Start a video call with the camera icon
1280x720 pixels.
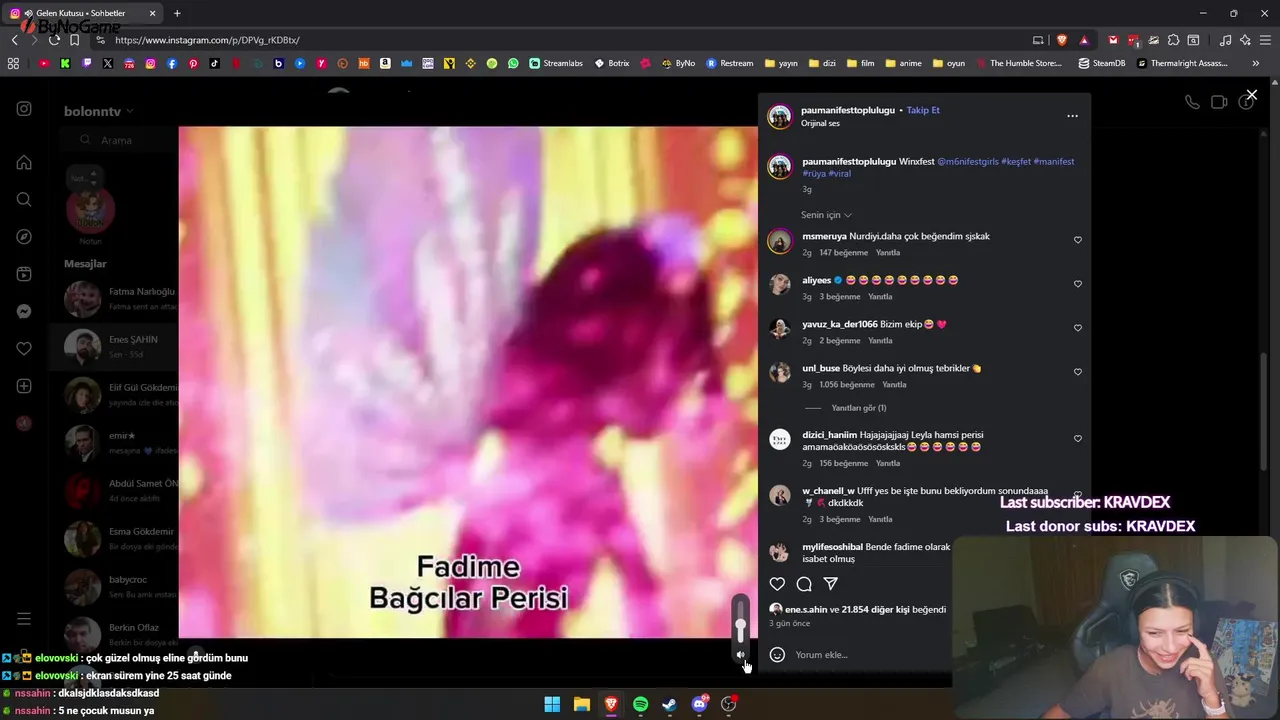pos(1219,102)
